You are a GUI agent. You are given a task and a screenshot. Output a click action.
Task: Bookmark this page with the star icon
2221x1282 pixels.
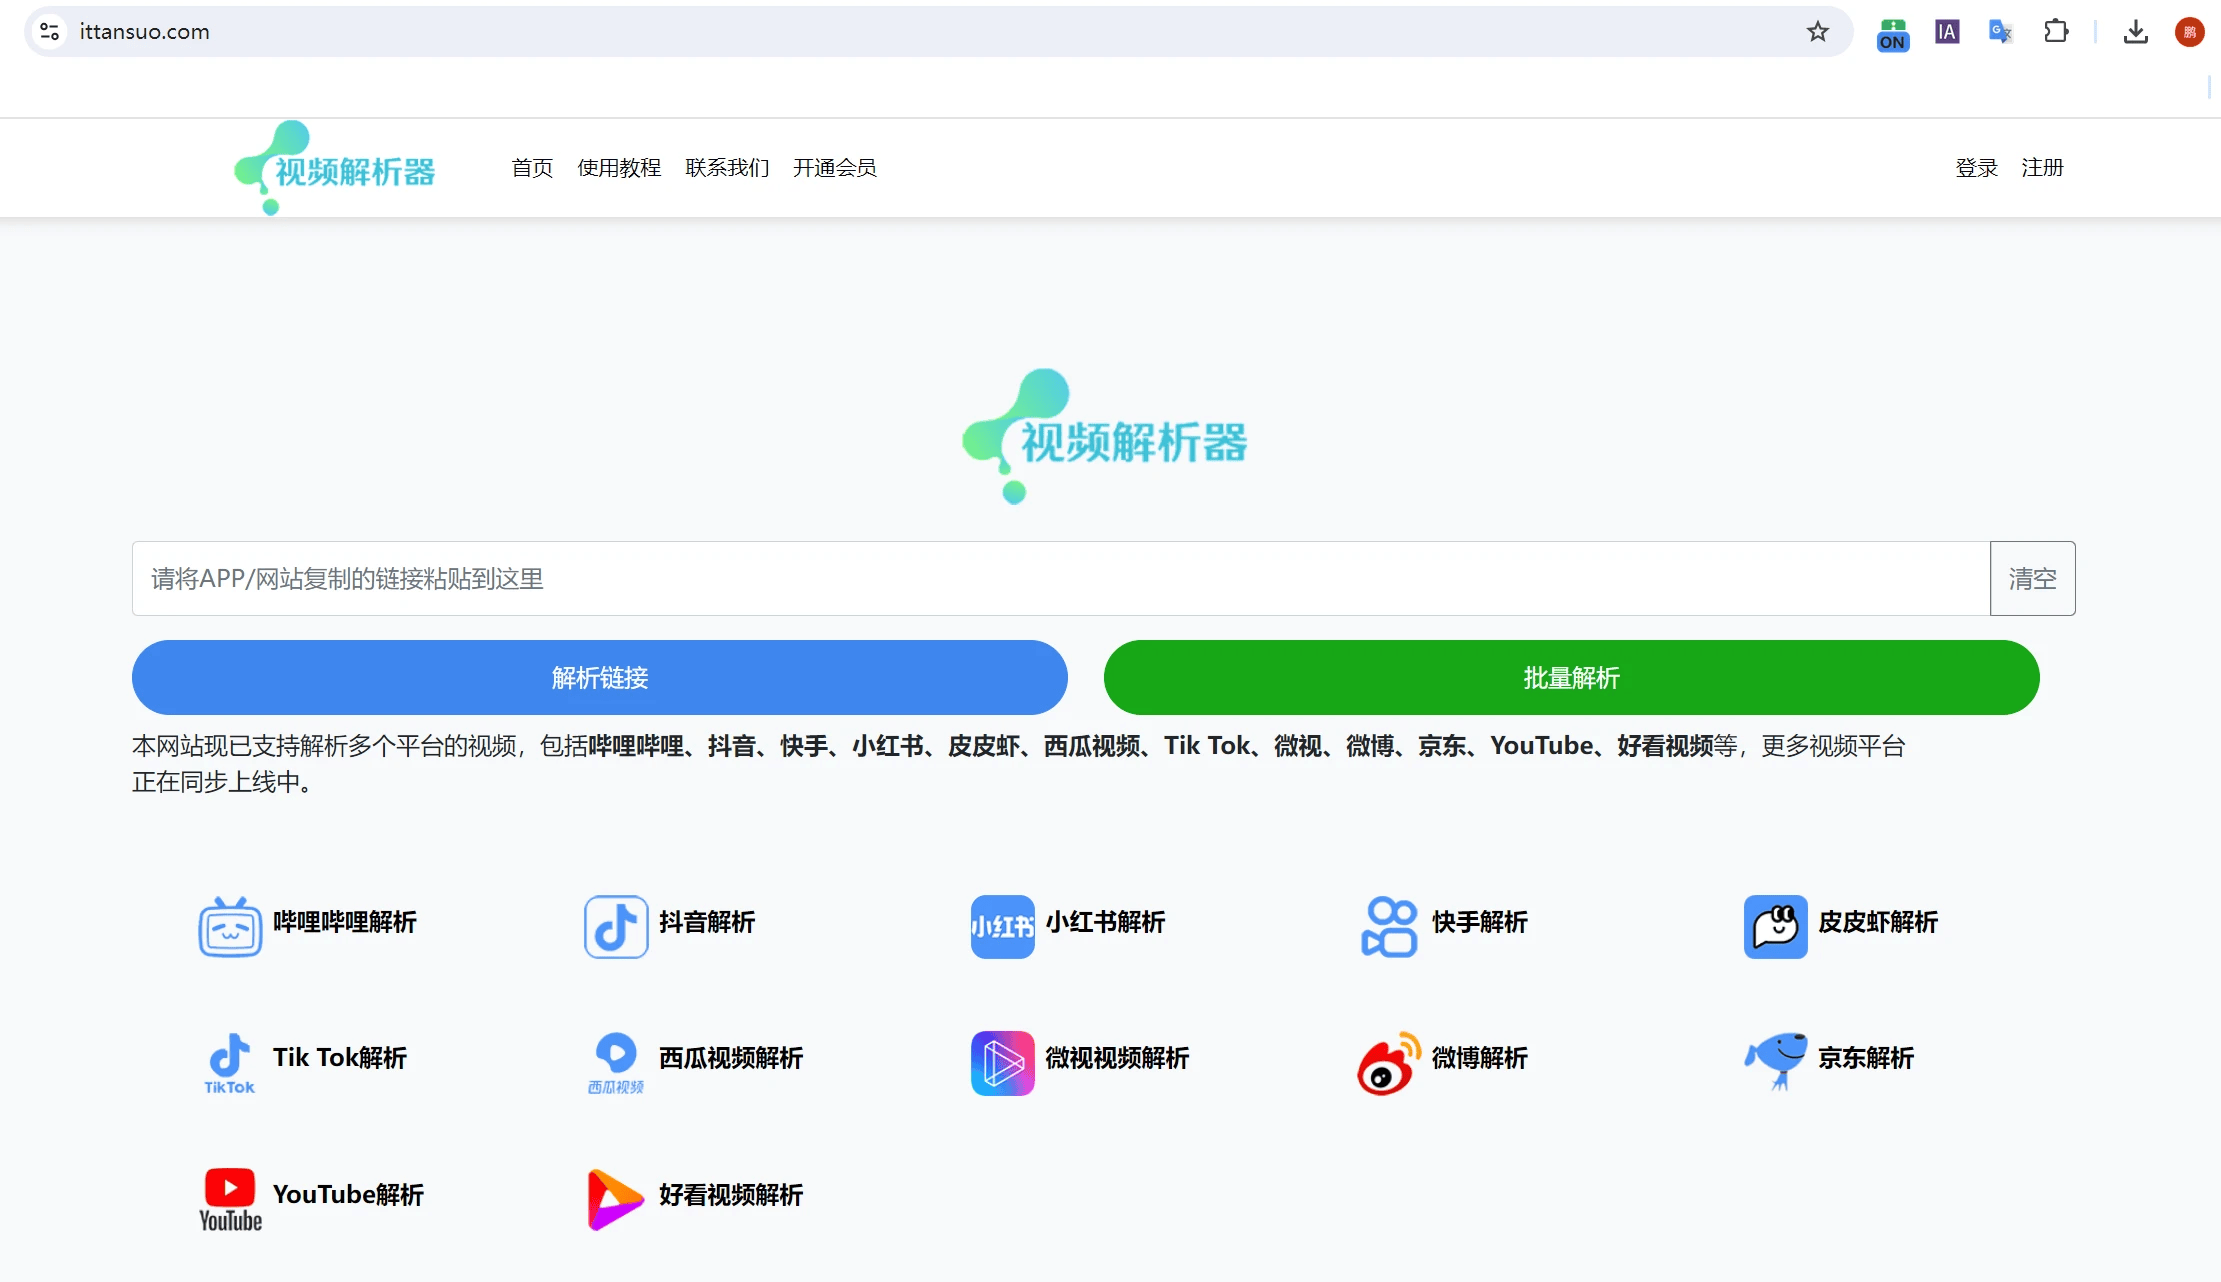(x=1817, y=32)
